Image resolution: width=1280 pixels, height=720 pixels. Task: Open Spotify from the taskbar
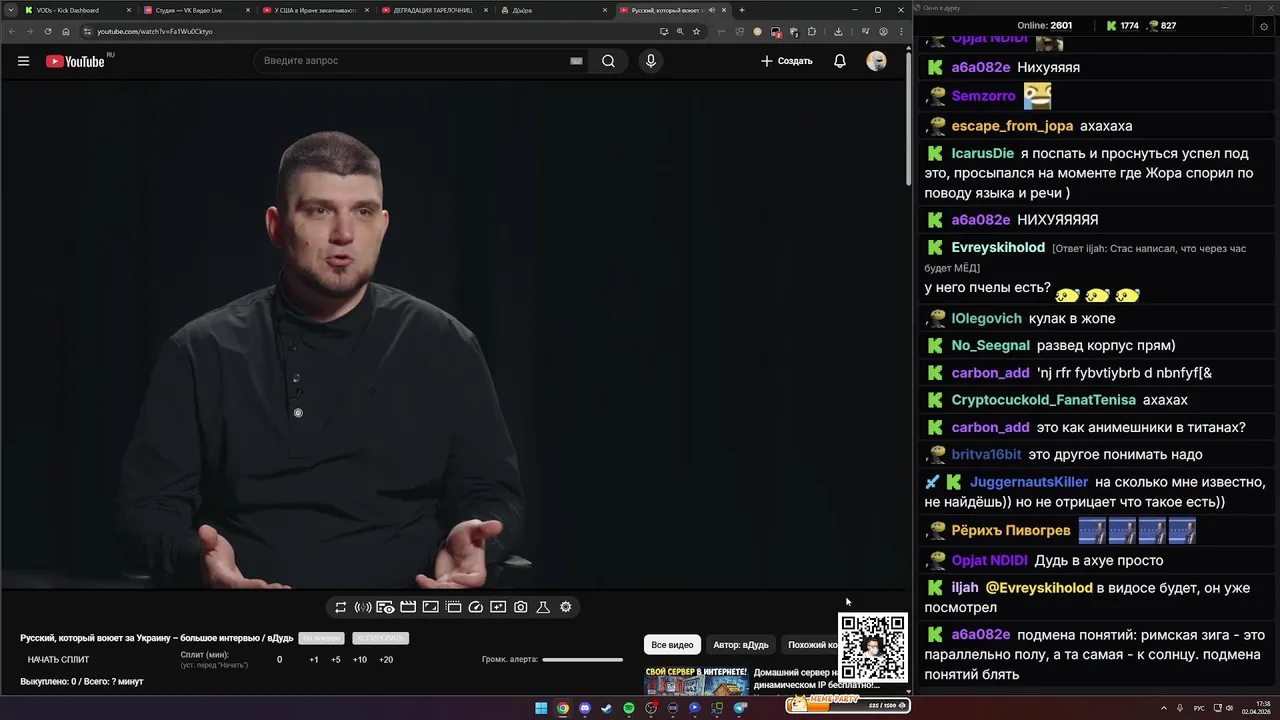(x=629, y=708)
